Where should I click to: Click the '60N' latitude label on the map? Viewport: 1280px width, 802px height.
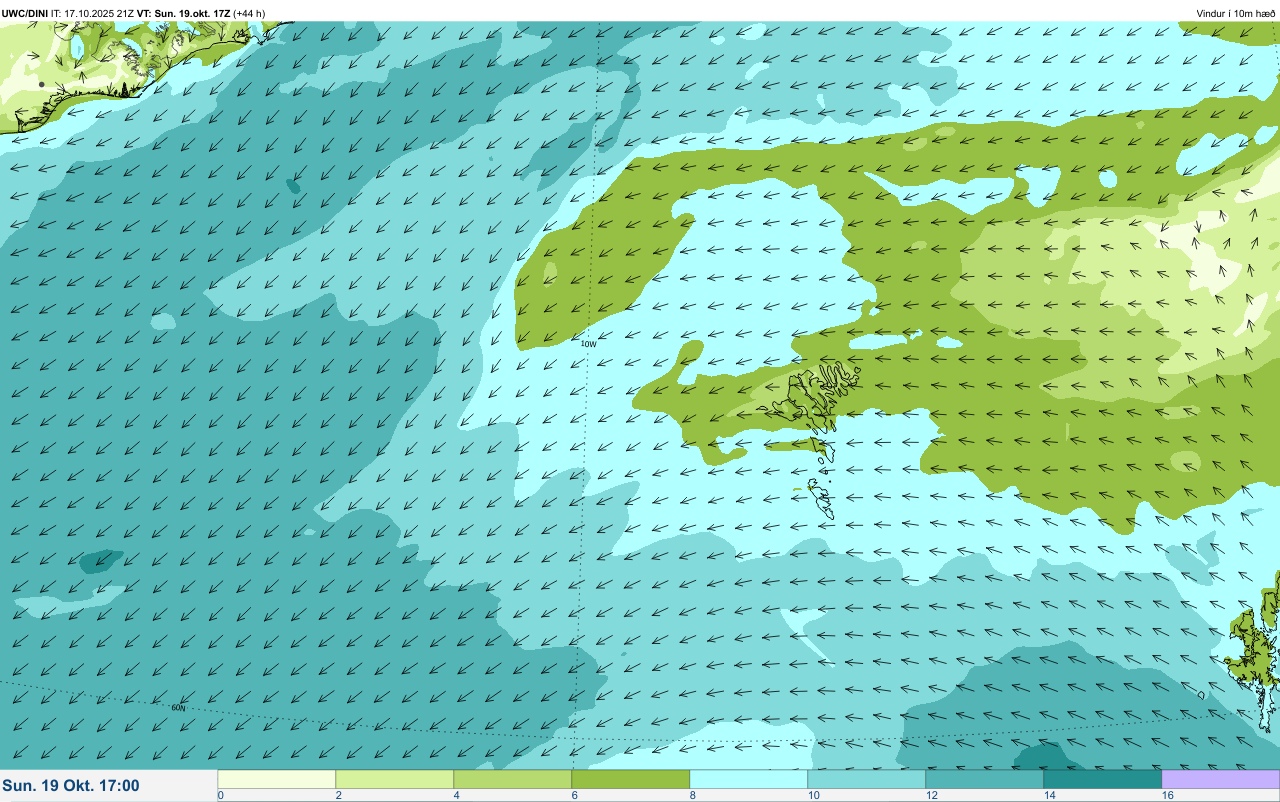tap(178, 708)
